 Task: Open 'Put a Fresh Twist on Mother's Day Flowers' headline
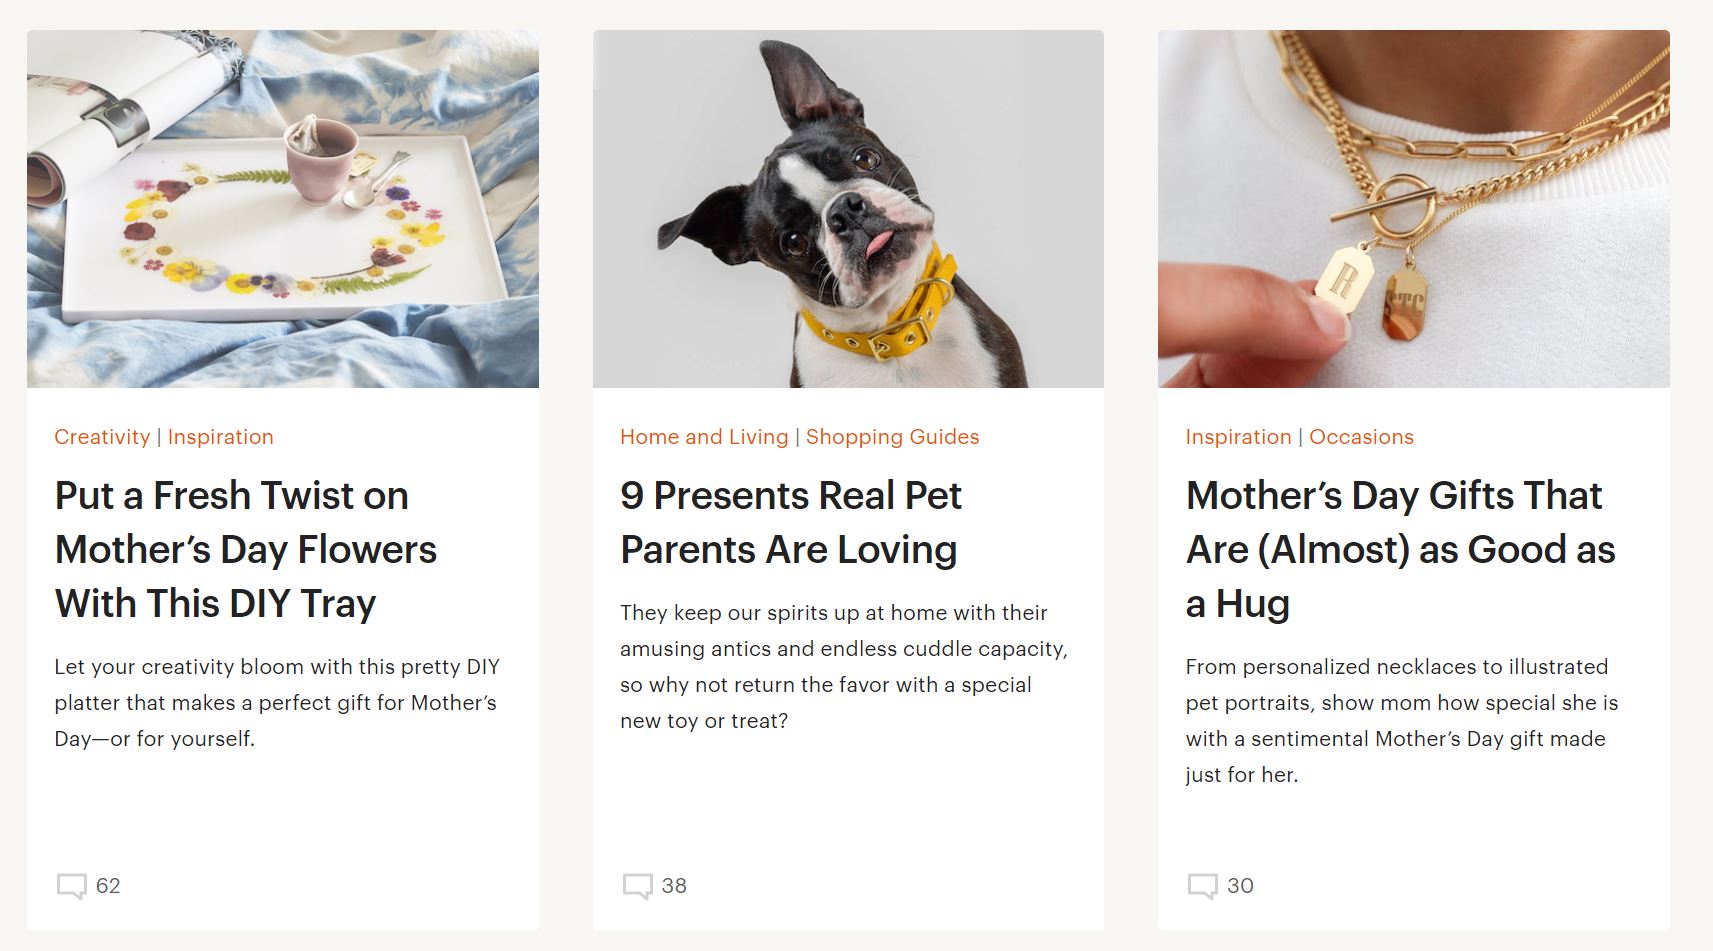246,549
